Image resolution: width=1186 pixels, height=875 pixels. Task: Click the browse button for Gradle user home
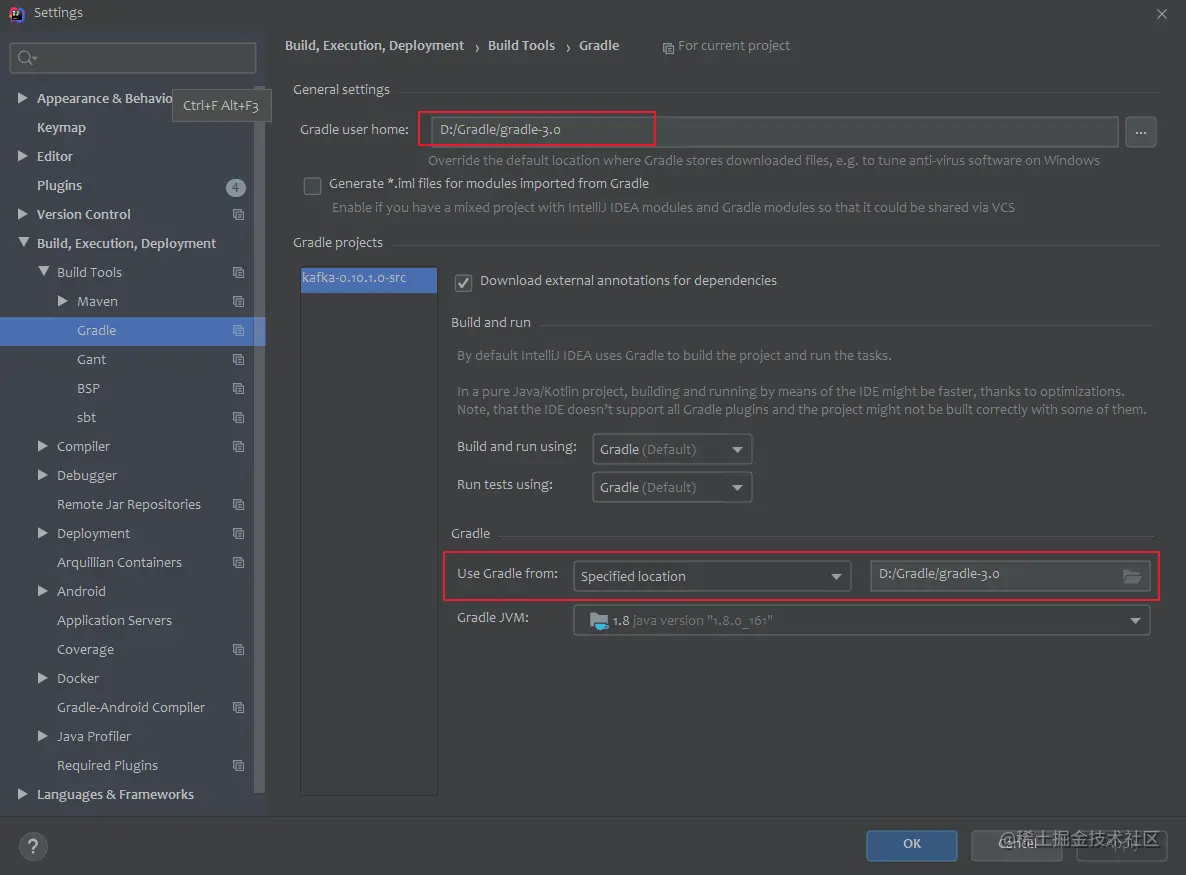[x=1140, y=132]
